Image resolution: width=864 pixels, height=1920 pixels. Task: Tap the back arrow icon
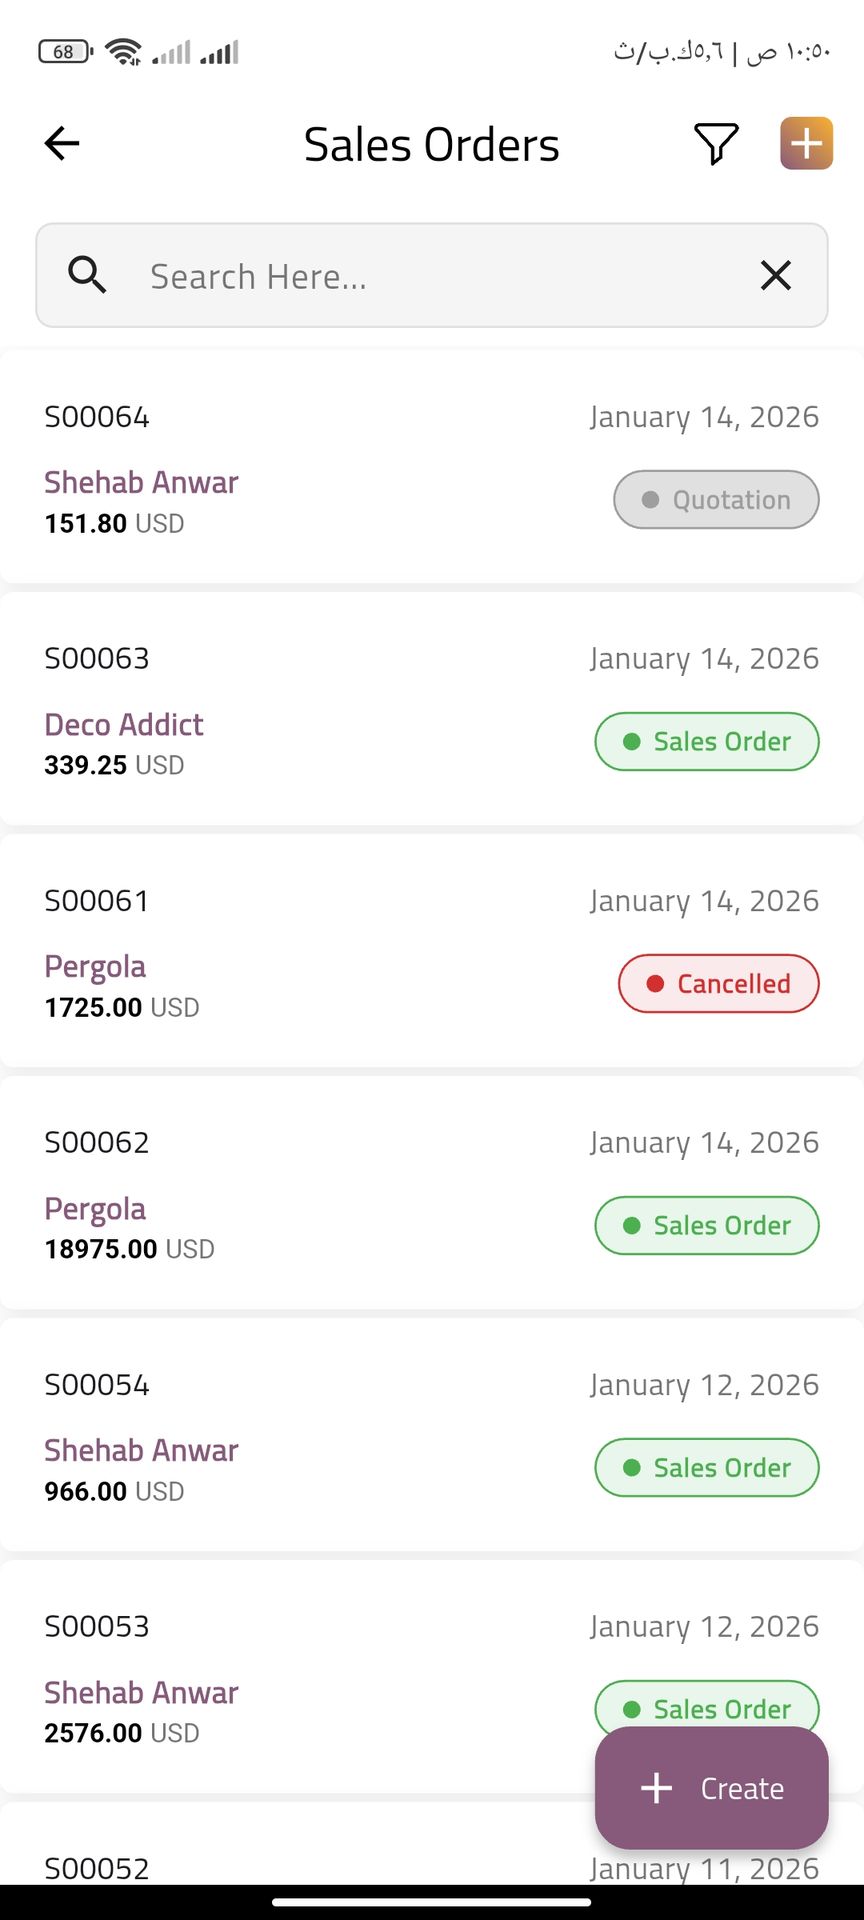tap(62, 144)
